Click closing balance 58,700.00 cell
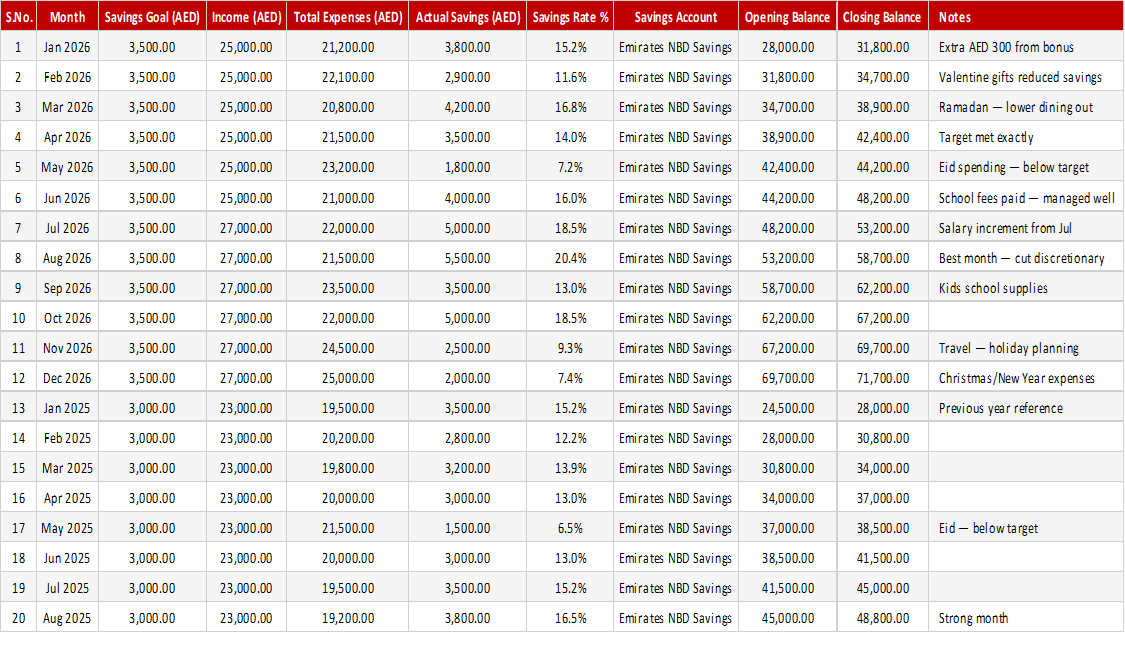The image size is (1125, 661). [x=882, y=258]
